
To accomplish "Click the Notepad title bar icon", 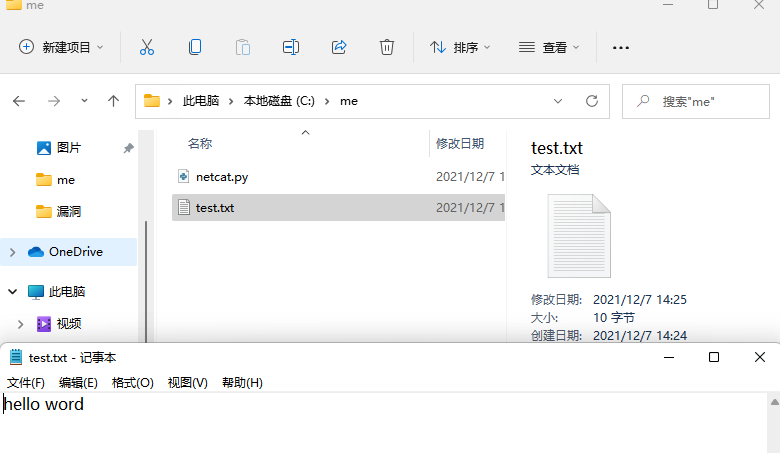I will [16, 357].
